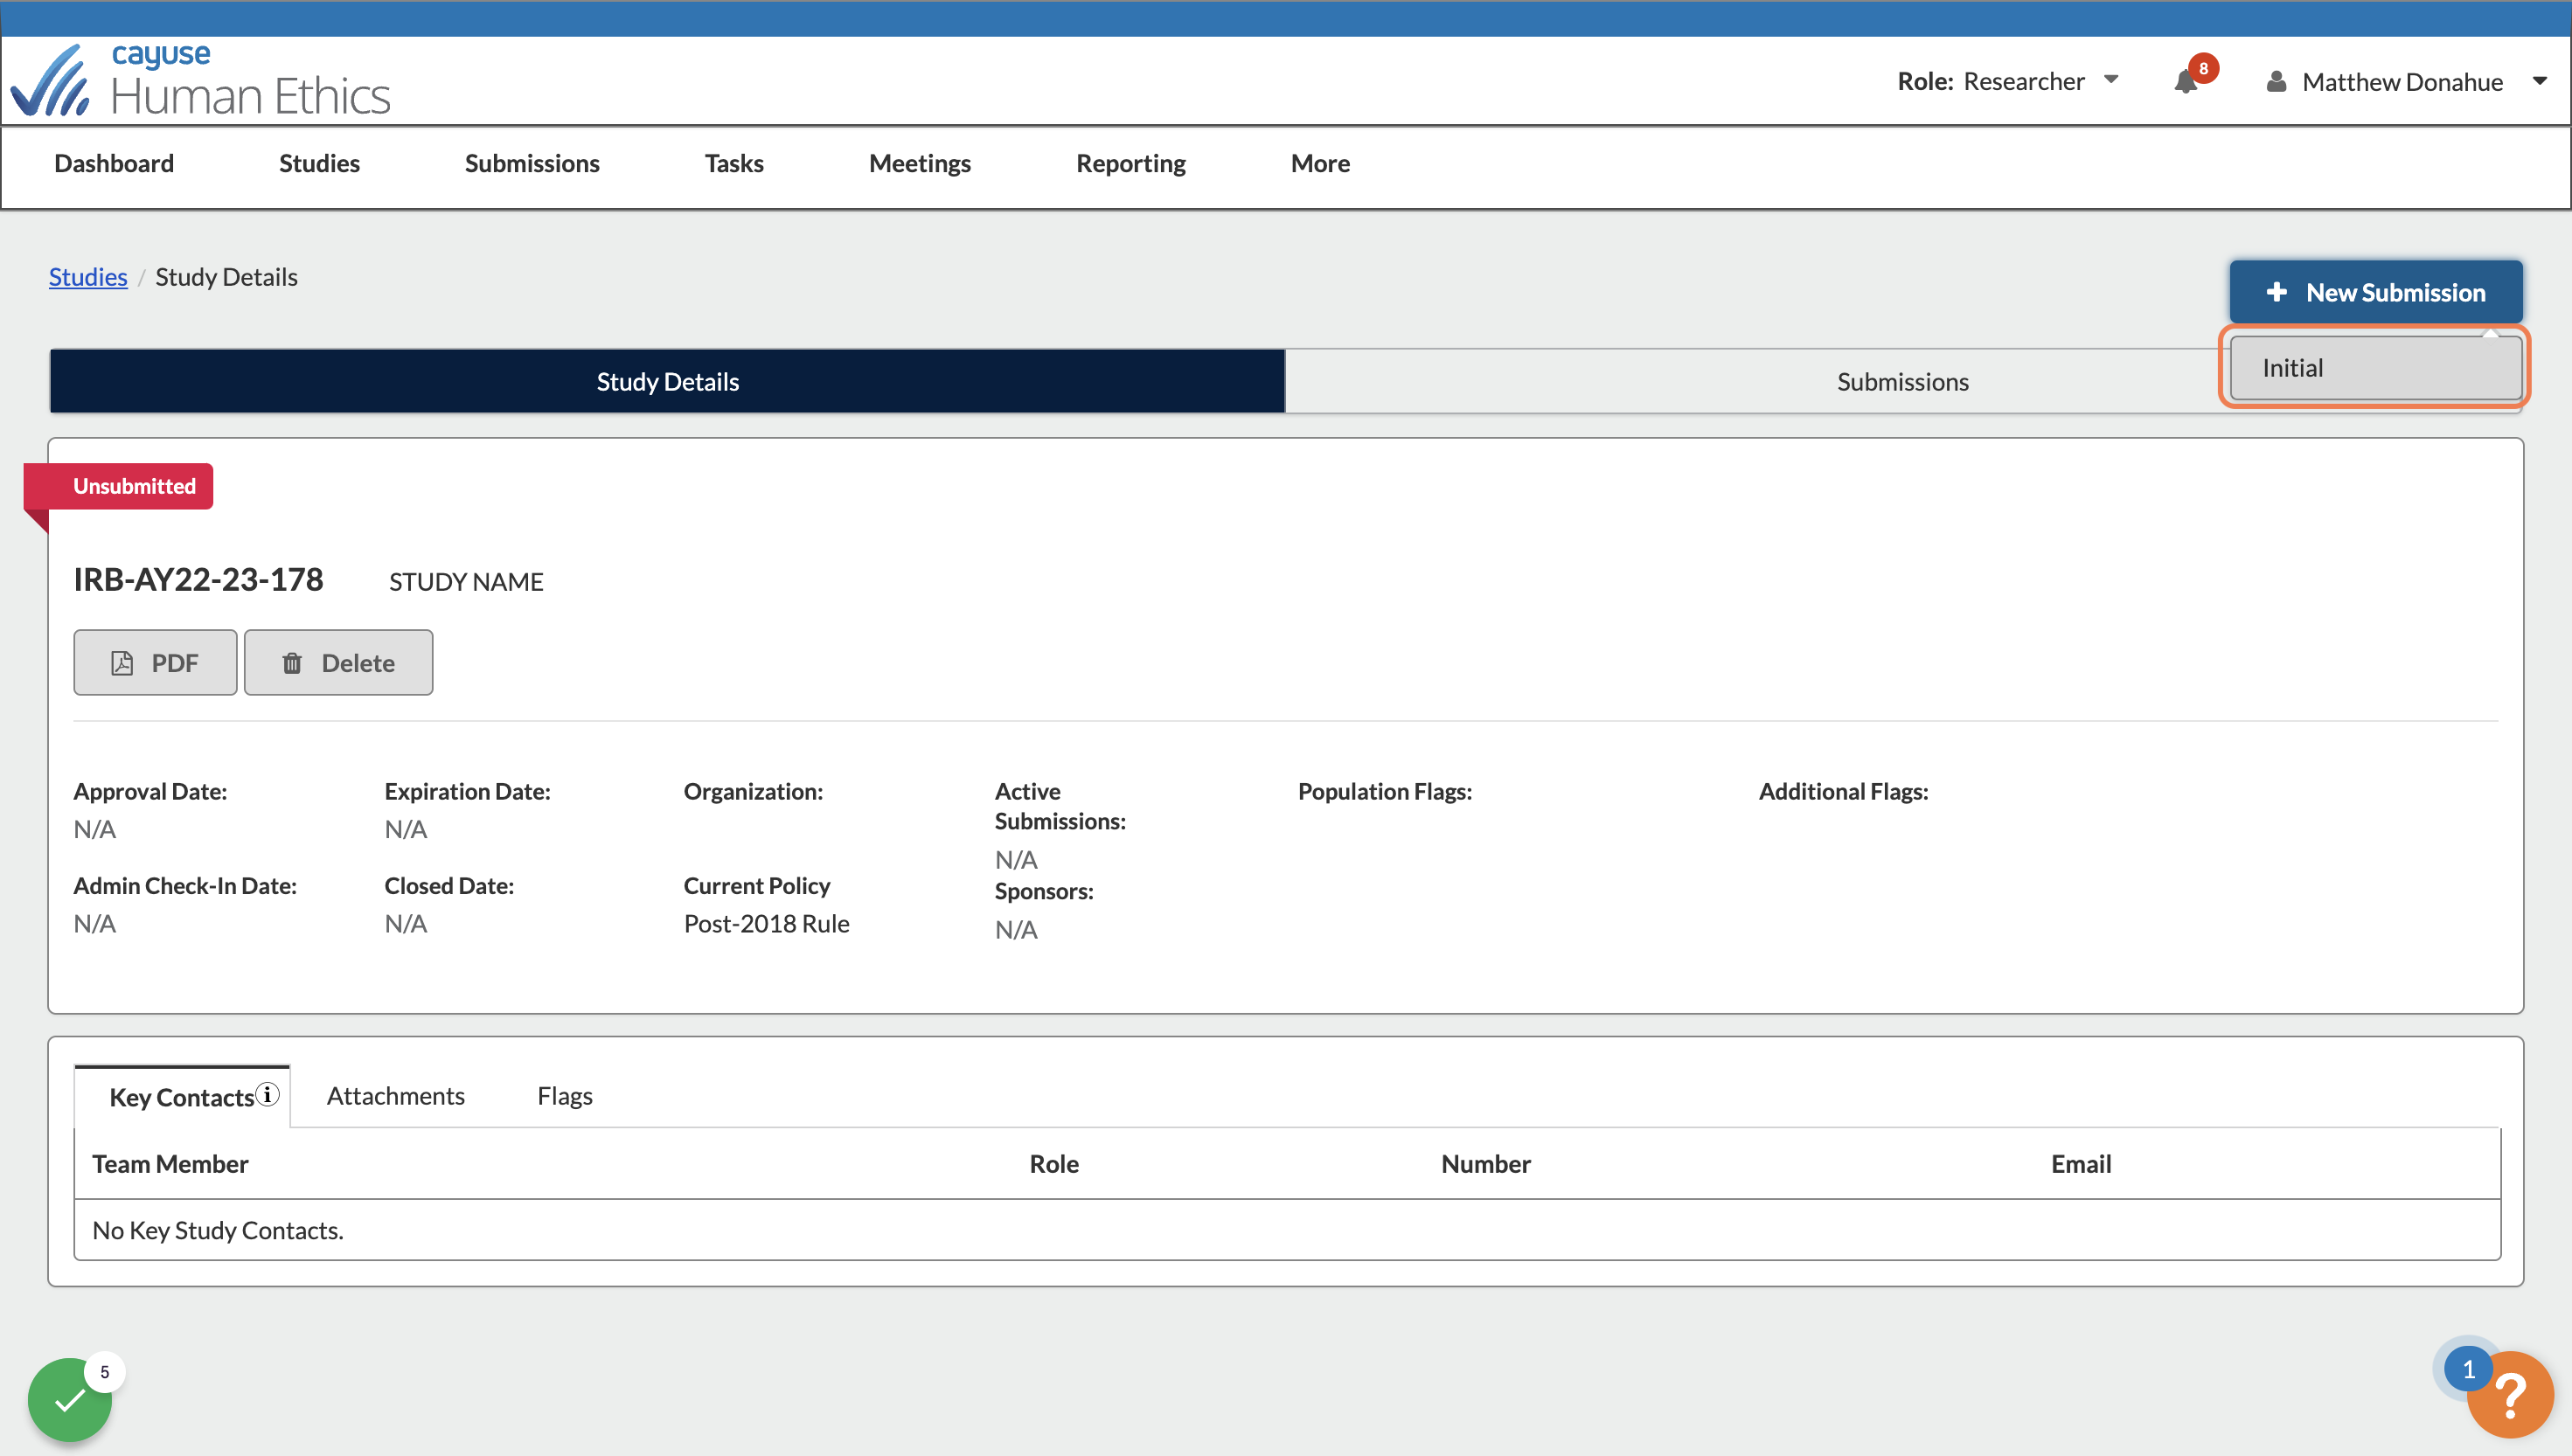This screenshot has width=2572, height=1456.
Task: Open the Submissions nav menu item
Action: pos(532,163)
